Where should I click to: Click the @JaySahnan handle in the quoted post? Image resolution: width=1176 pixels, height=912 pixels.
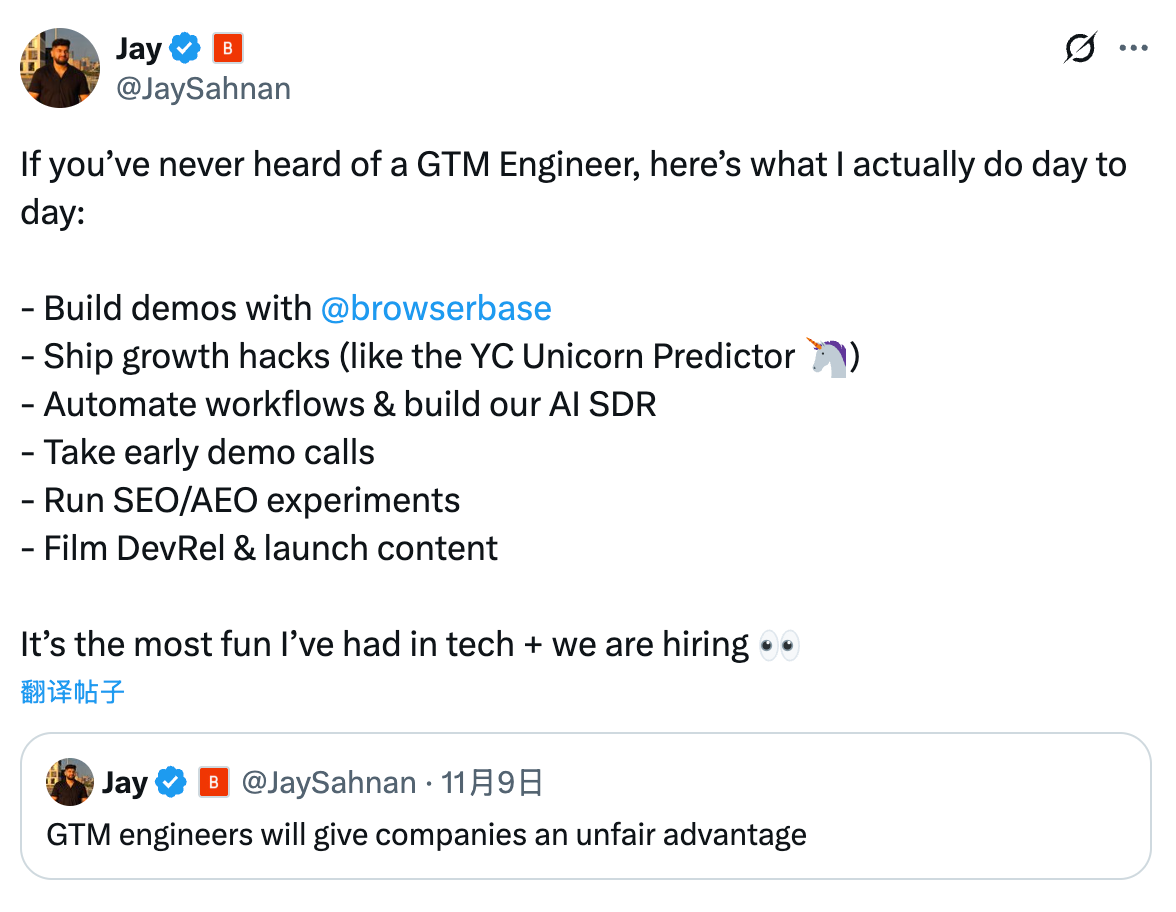coord(329,782)
